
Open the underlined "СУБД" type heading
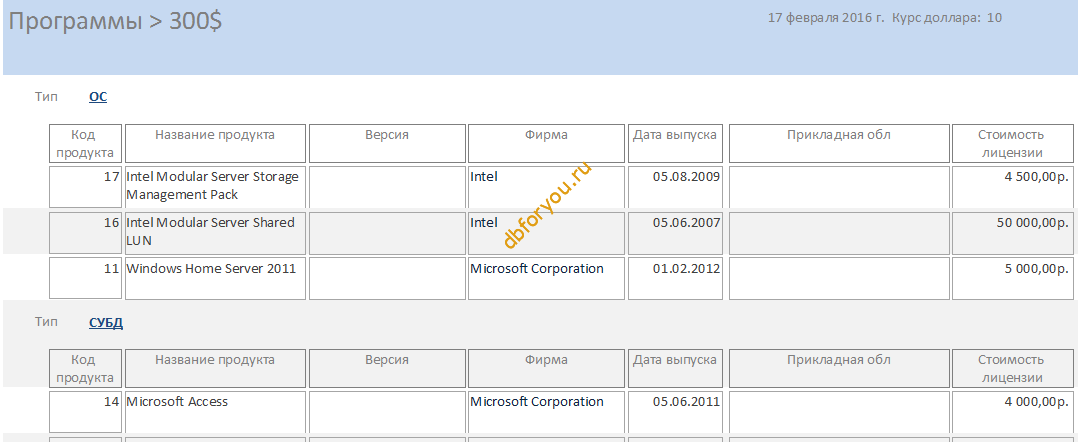pyautogui.click(x=106, y=322)
